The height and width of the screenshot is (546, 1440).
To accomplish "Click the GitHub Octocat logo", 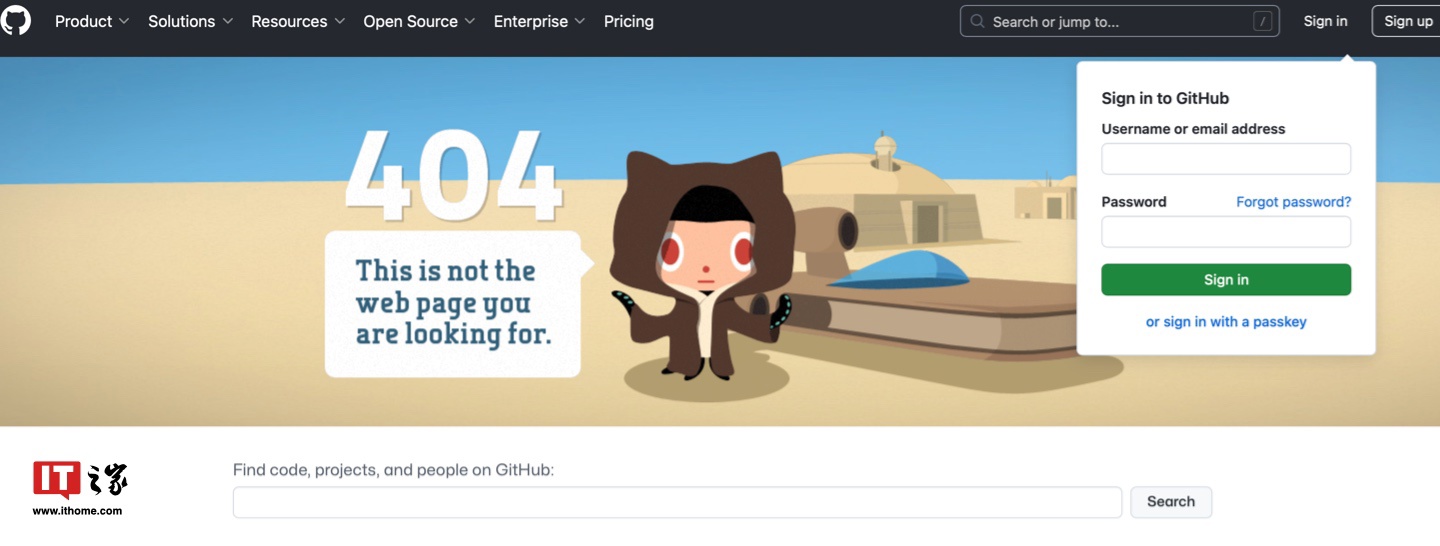I will (x=15, y=21).
